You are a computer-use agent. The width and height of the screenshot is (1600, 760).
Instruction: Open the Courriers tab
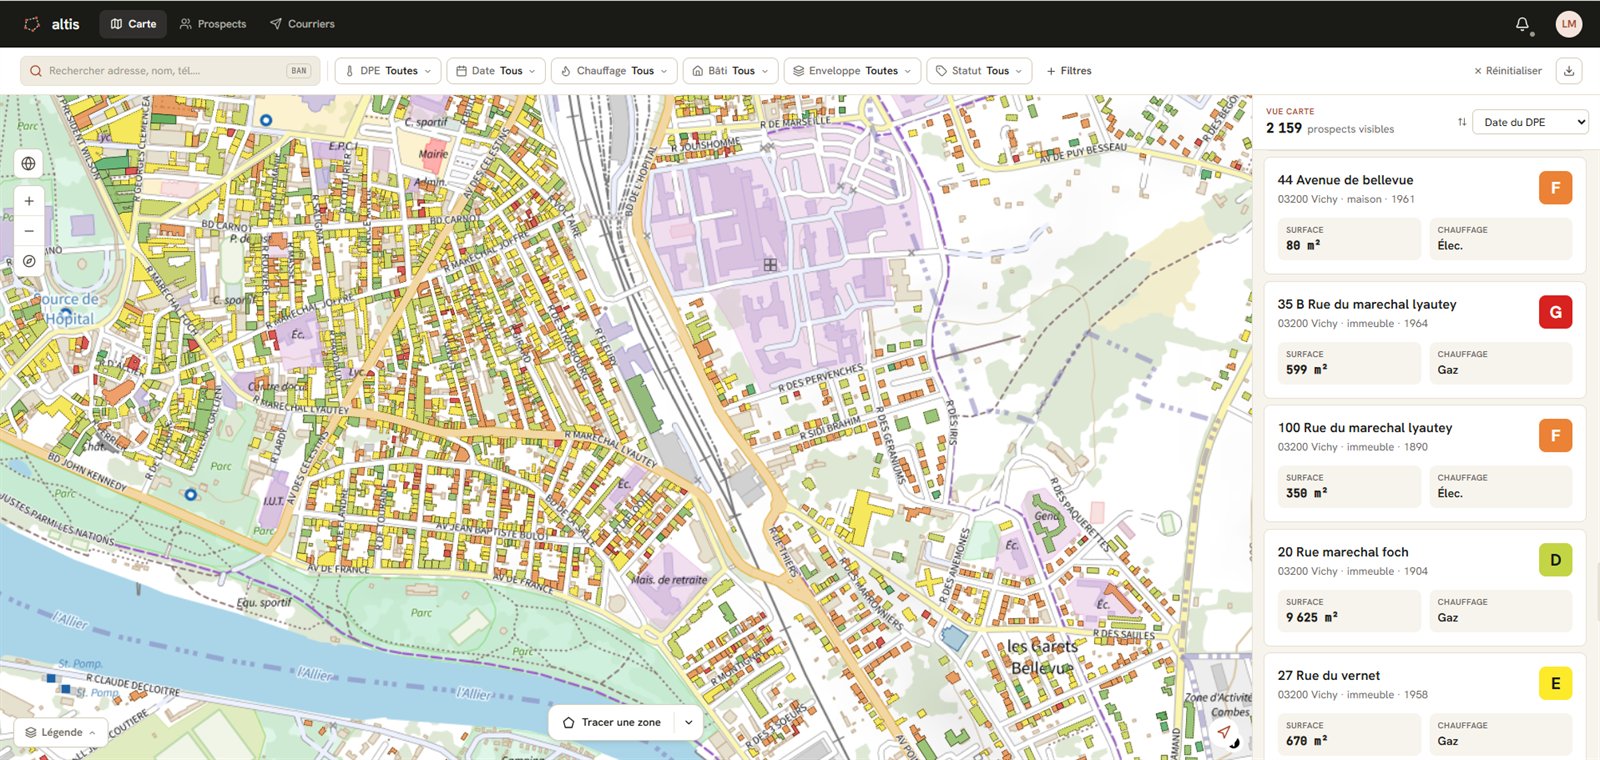pyautogui.click(x=302, y=24)
